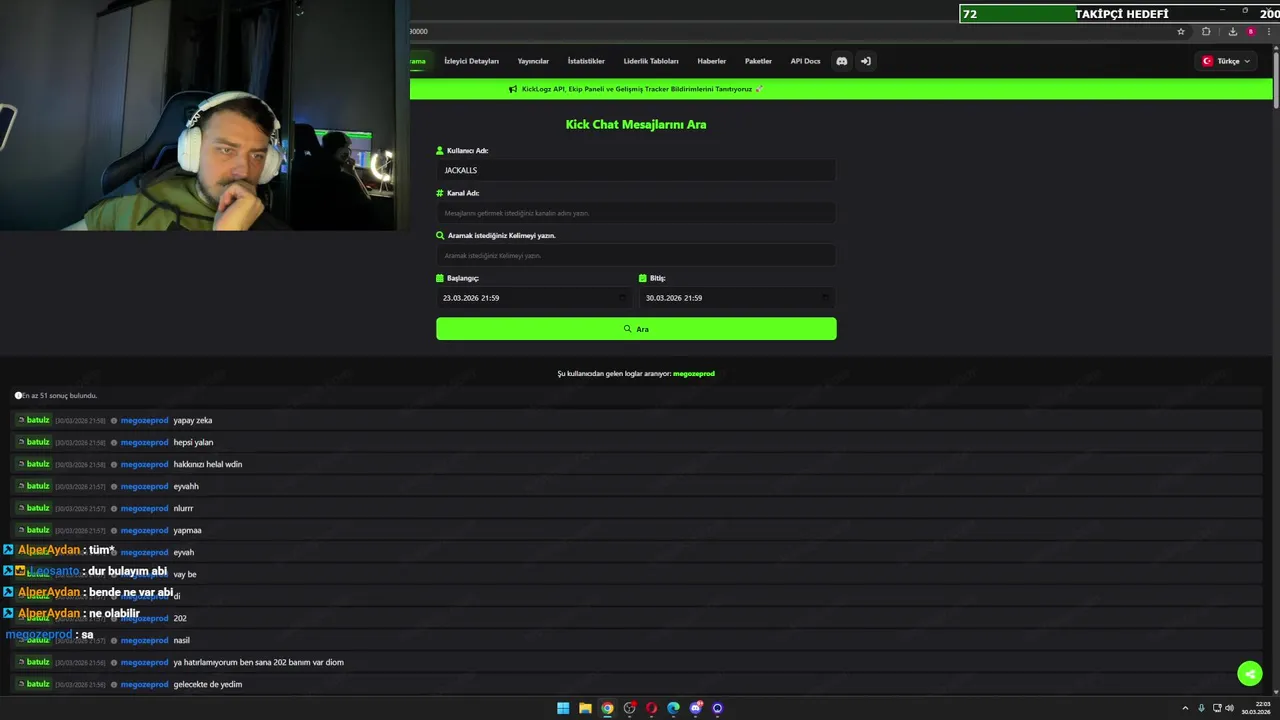This screenshot has height=720, width=1280.
Task: Open Opera browser from taskbar
Action: (651, 708)
